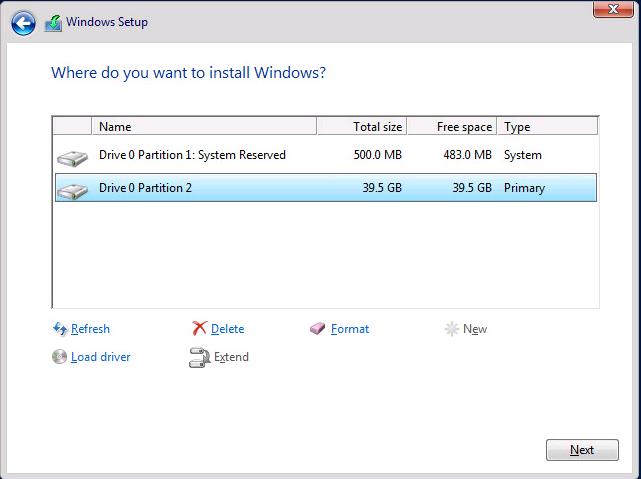Click the red X Delete icon
Image resolution: width=641 pixels, height=479 pixels.
click(x=199, y=328)
